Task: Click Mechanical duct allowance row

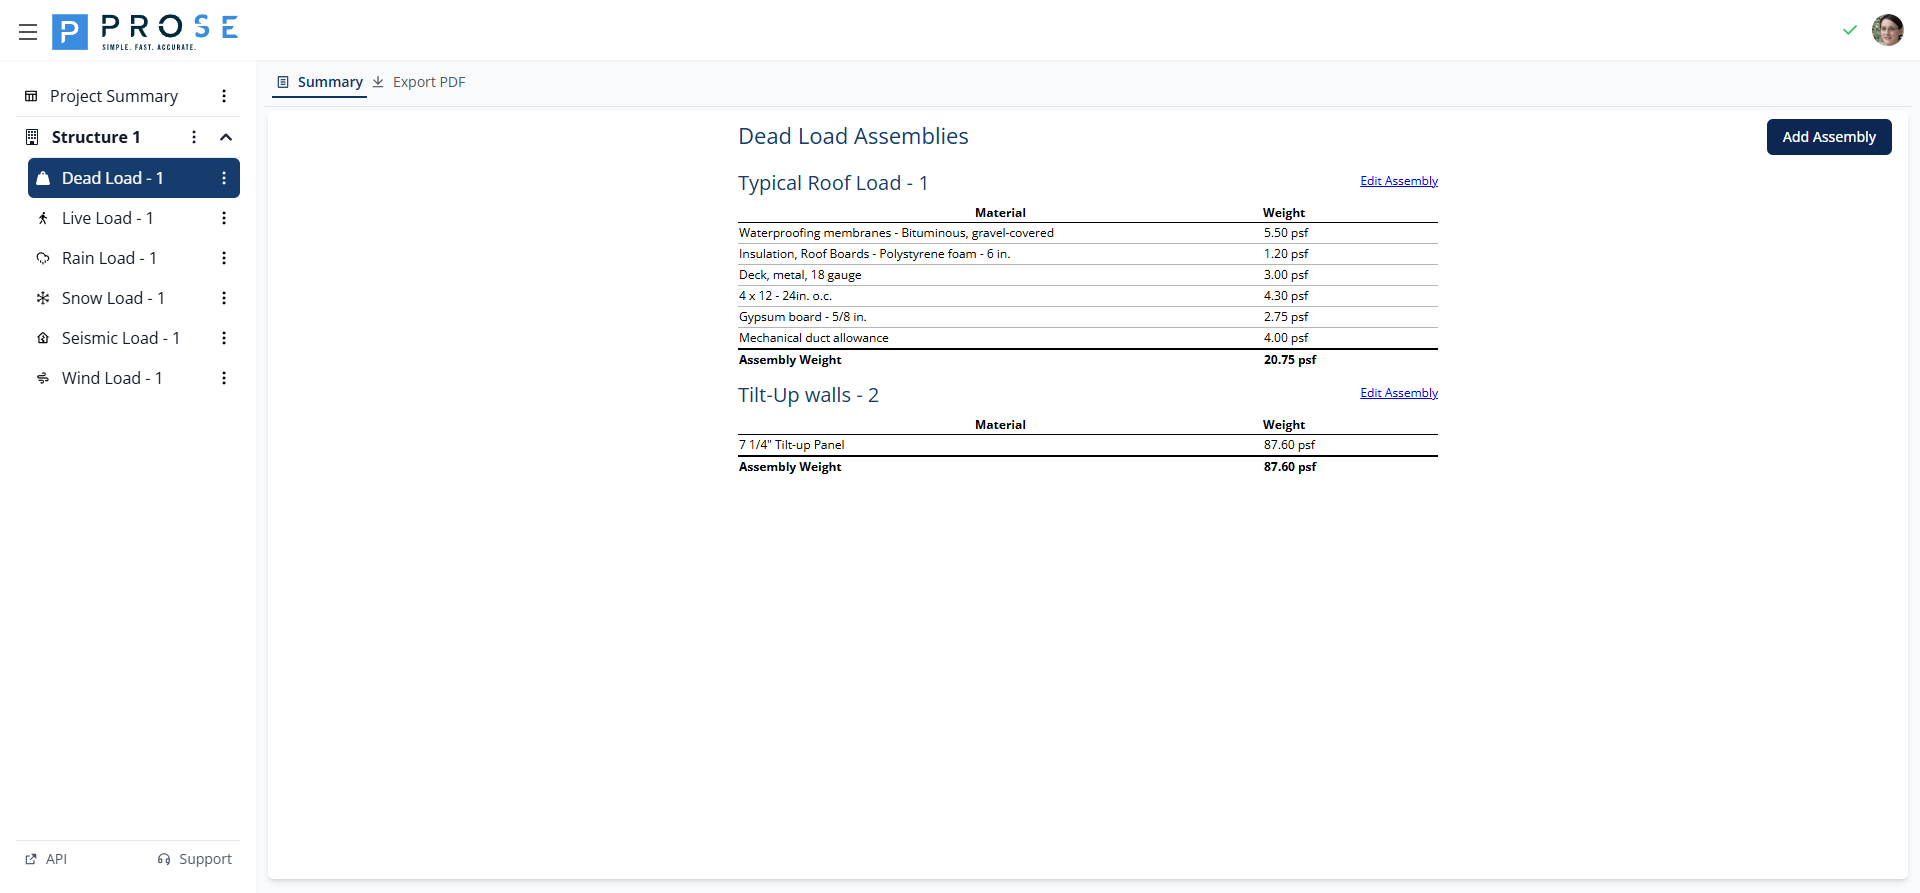Action: (1088, 338)
